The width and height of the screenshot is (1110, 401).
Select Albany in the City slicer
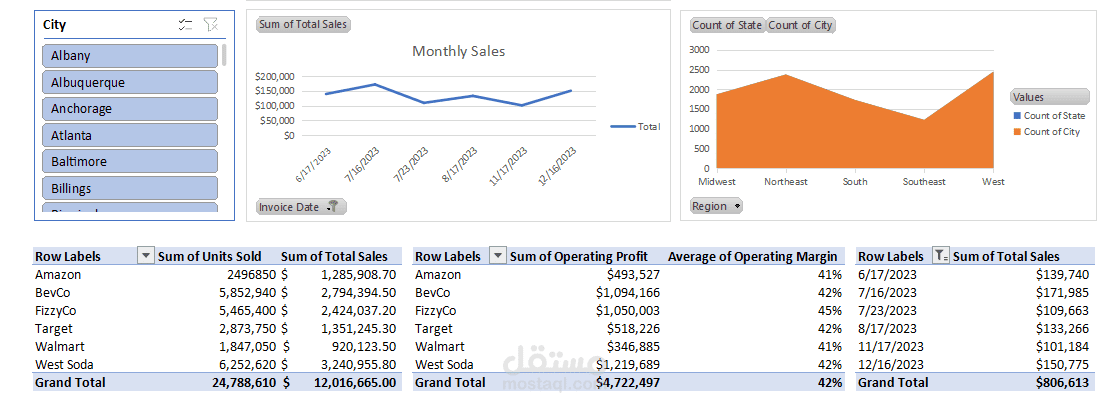point(130,56)
